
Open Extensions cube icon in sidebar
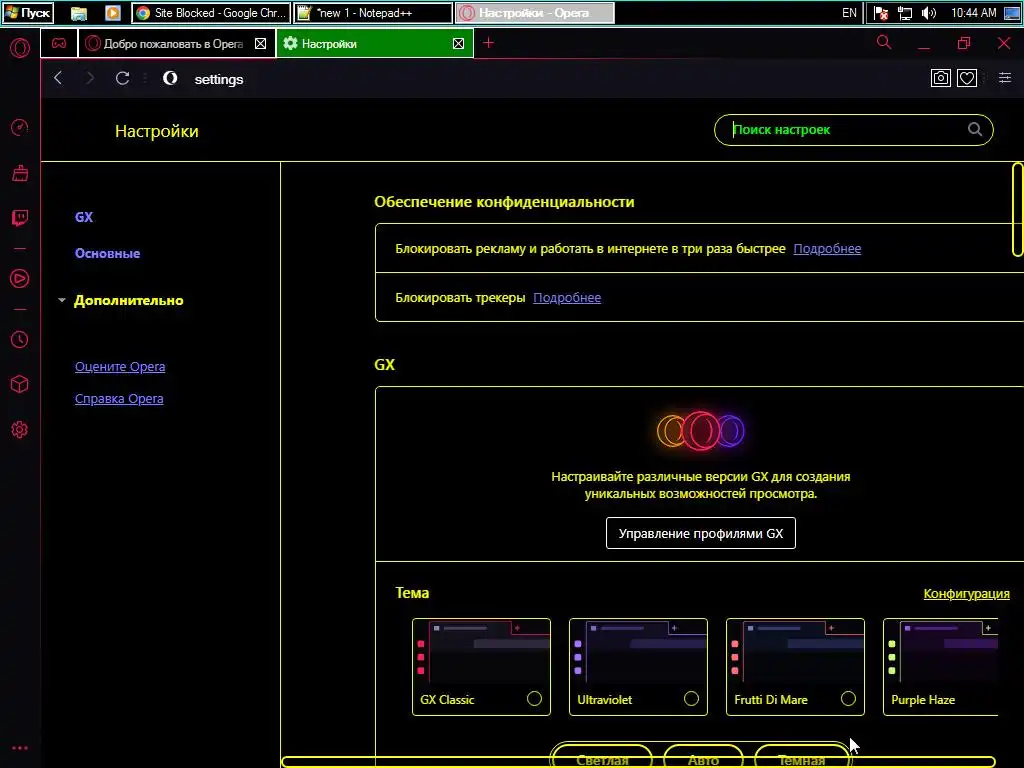click(x=20, y=384)
